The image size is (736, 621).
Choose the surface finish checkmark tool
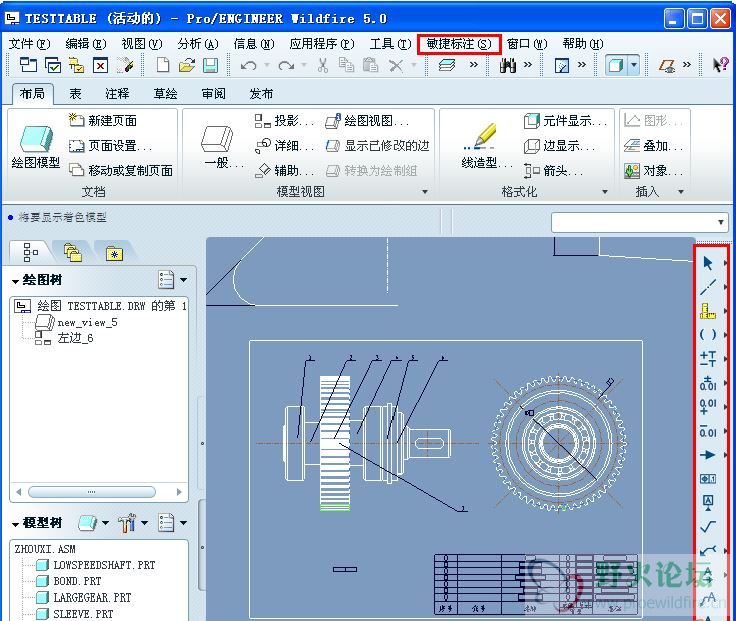pos(708,527)
